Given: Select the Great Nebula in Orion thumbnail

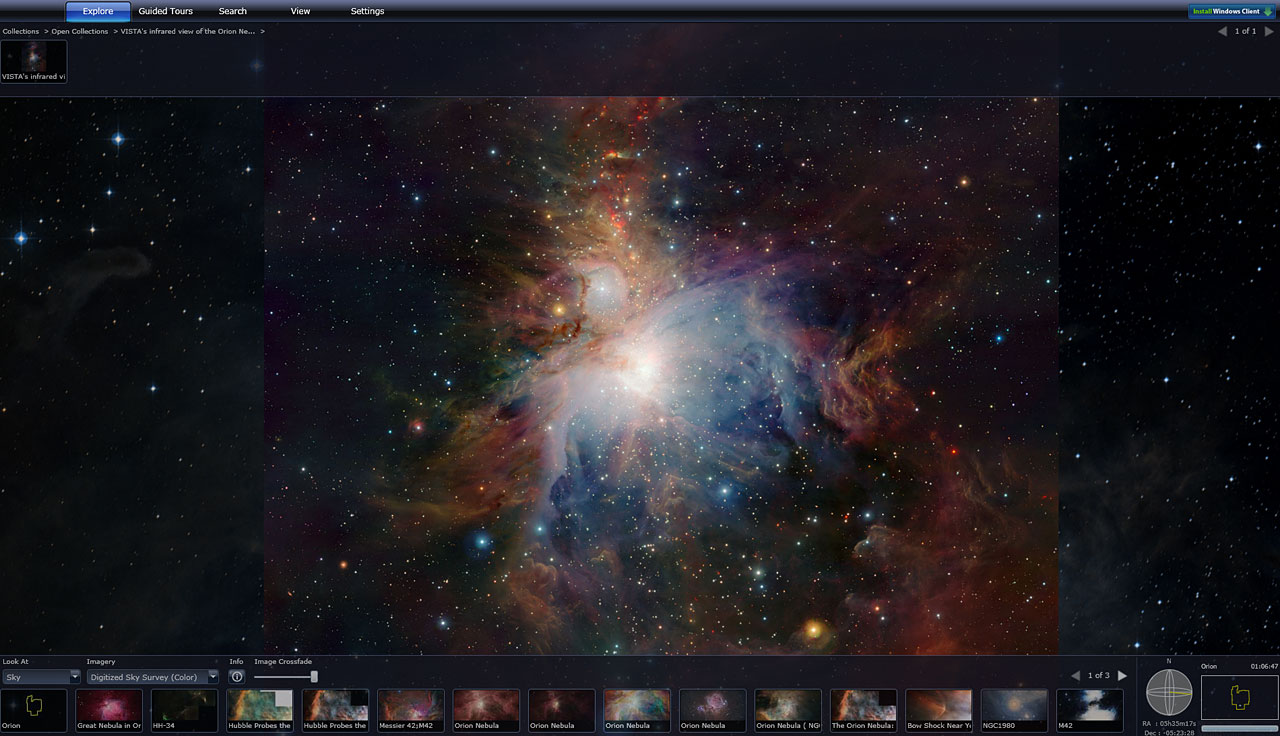Looking at the screenshot, I should click(109, 710).
